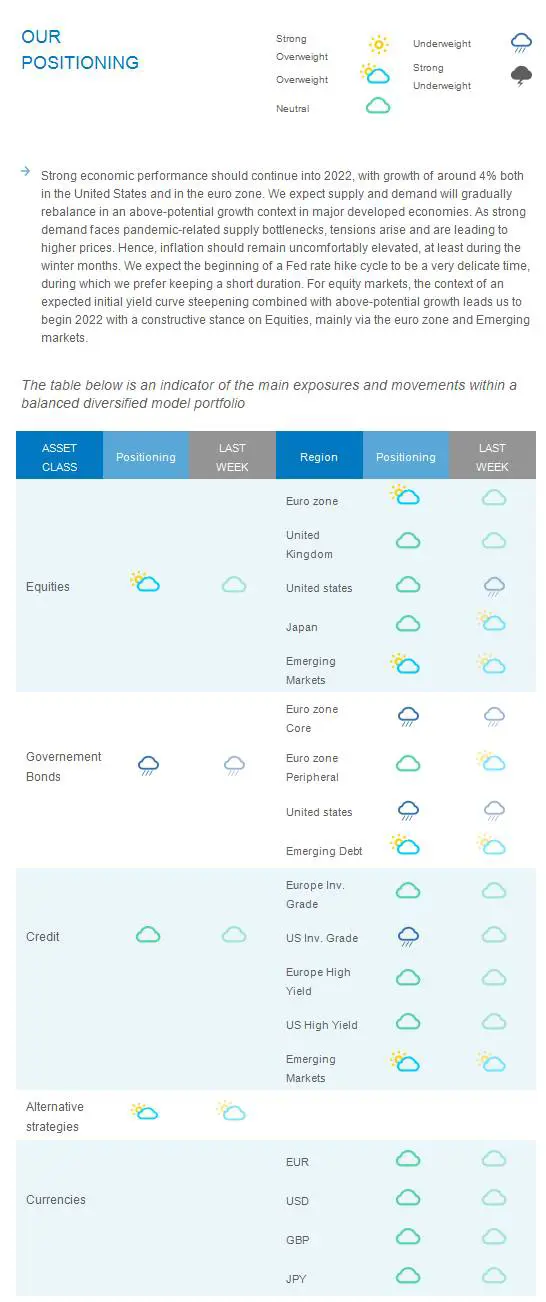Click US Inv. Grade underweight rain icon
Viewport: 546px width, 1302px height.
[x=408, y=937]
